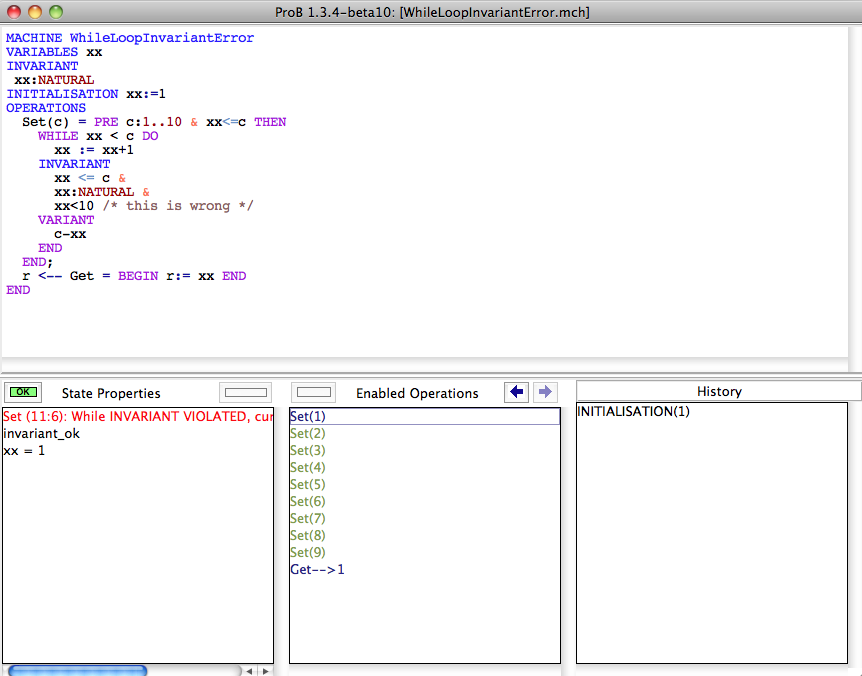
Task: Click the green OK invariant status indicator
Action: tap(22, 392)
